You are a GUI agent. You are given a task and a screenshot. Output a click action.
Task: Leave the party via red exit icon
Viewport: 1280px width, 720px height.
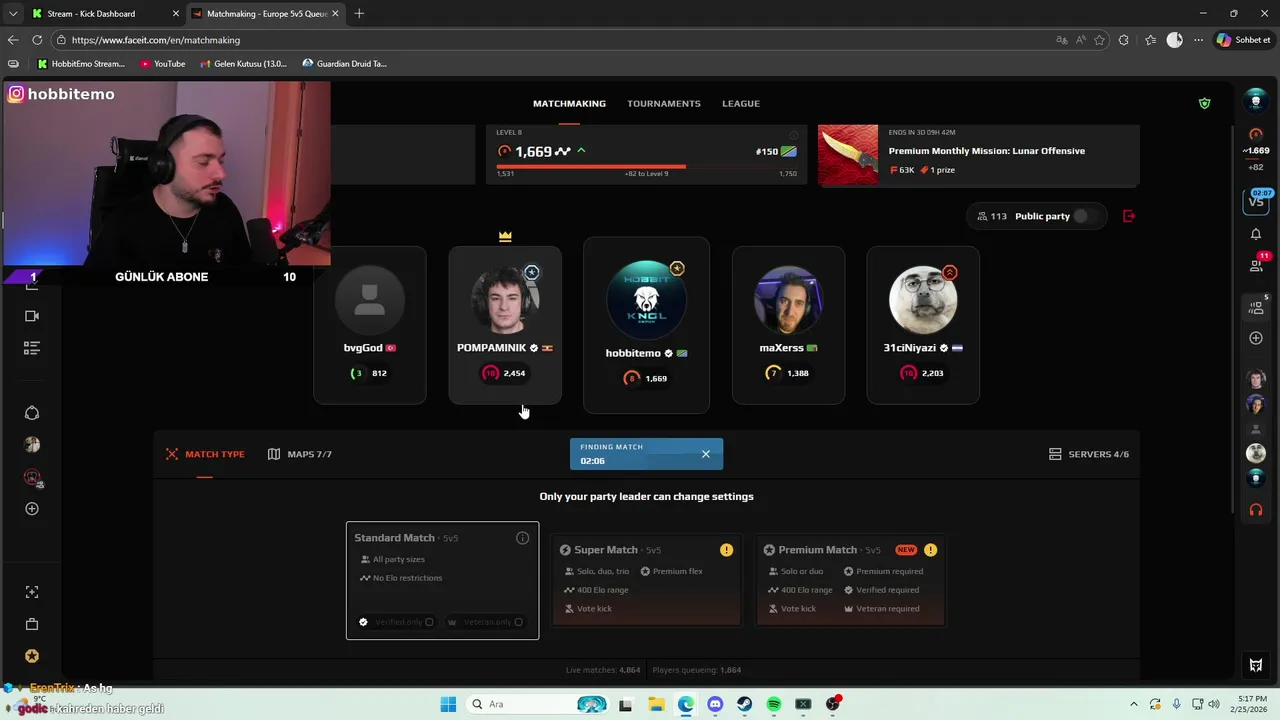click(x=1129, y=216)
